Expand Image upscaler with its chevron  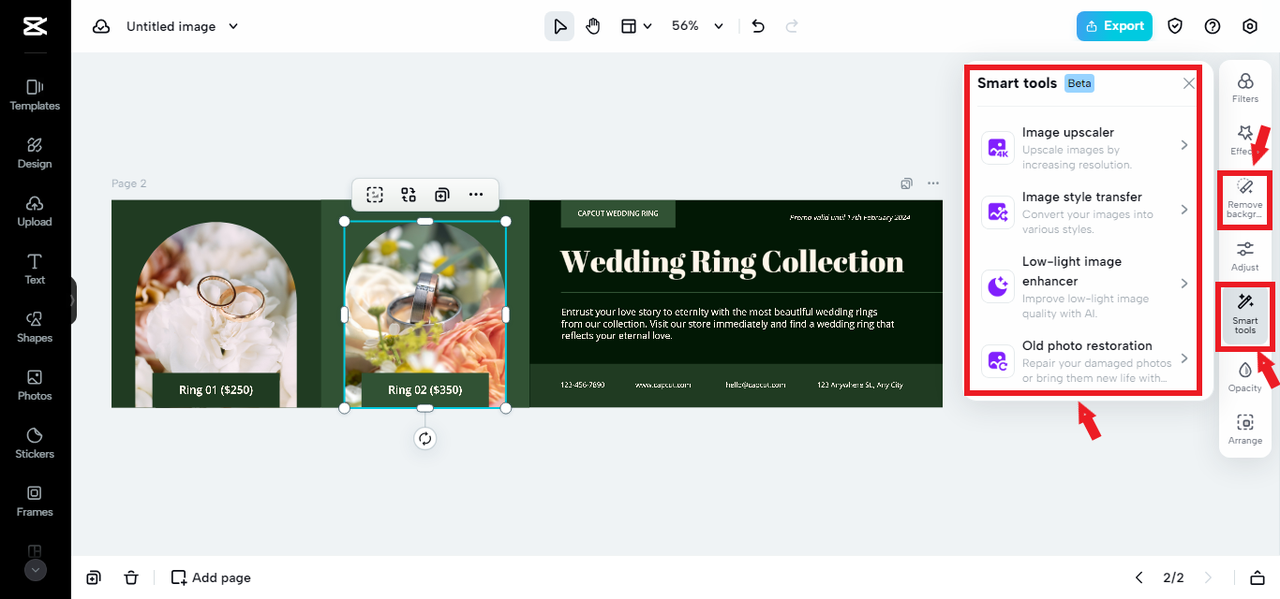[x=1184, y=145]
